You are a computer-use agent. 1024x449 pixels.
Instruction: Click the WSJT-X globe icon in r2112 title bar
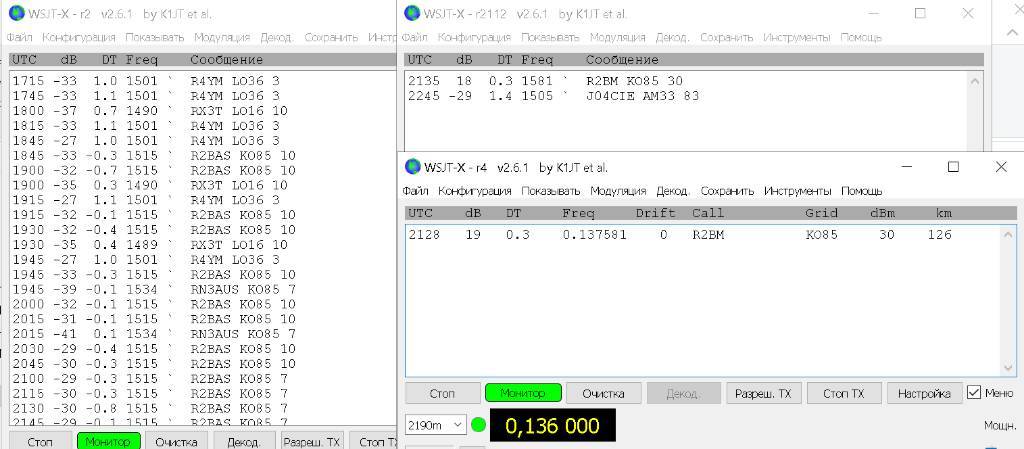coord(412,13)
